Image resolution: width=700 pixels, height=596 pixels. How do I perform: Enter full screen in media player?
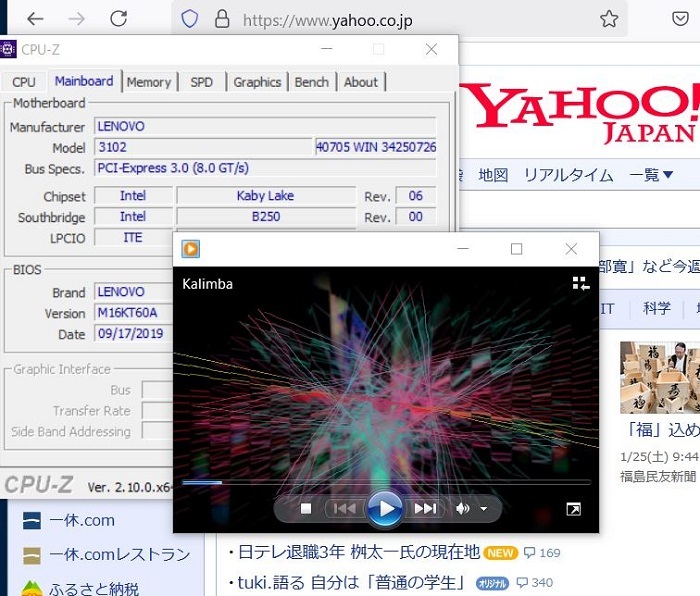point(573,509)
